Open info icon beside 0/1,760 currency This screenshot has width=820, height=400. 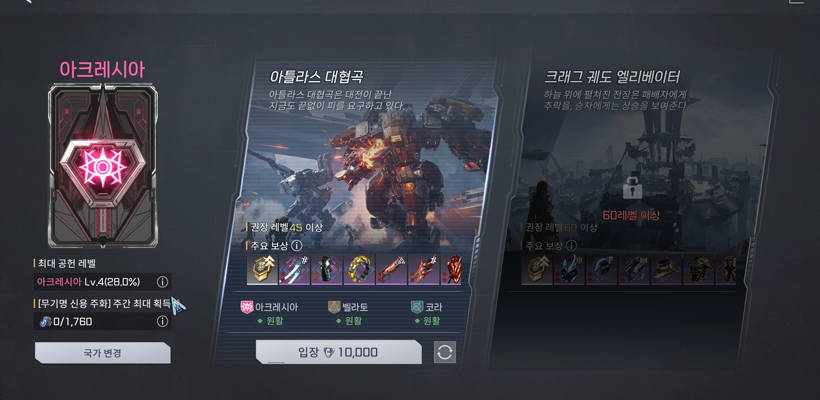163,321
